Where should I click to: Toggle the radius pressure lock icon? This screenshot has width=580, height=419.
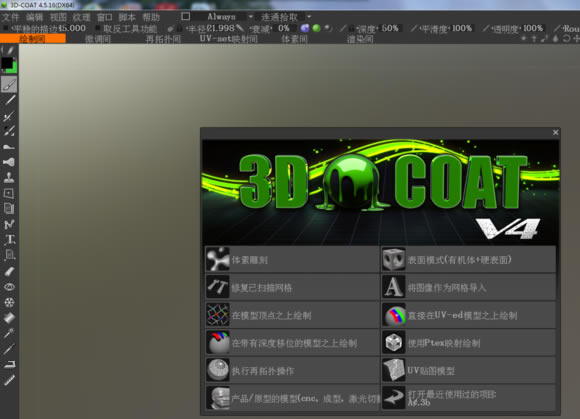pos(179,28)
